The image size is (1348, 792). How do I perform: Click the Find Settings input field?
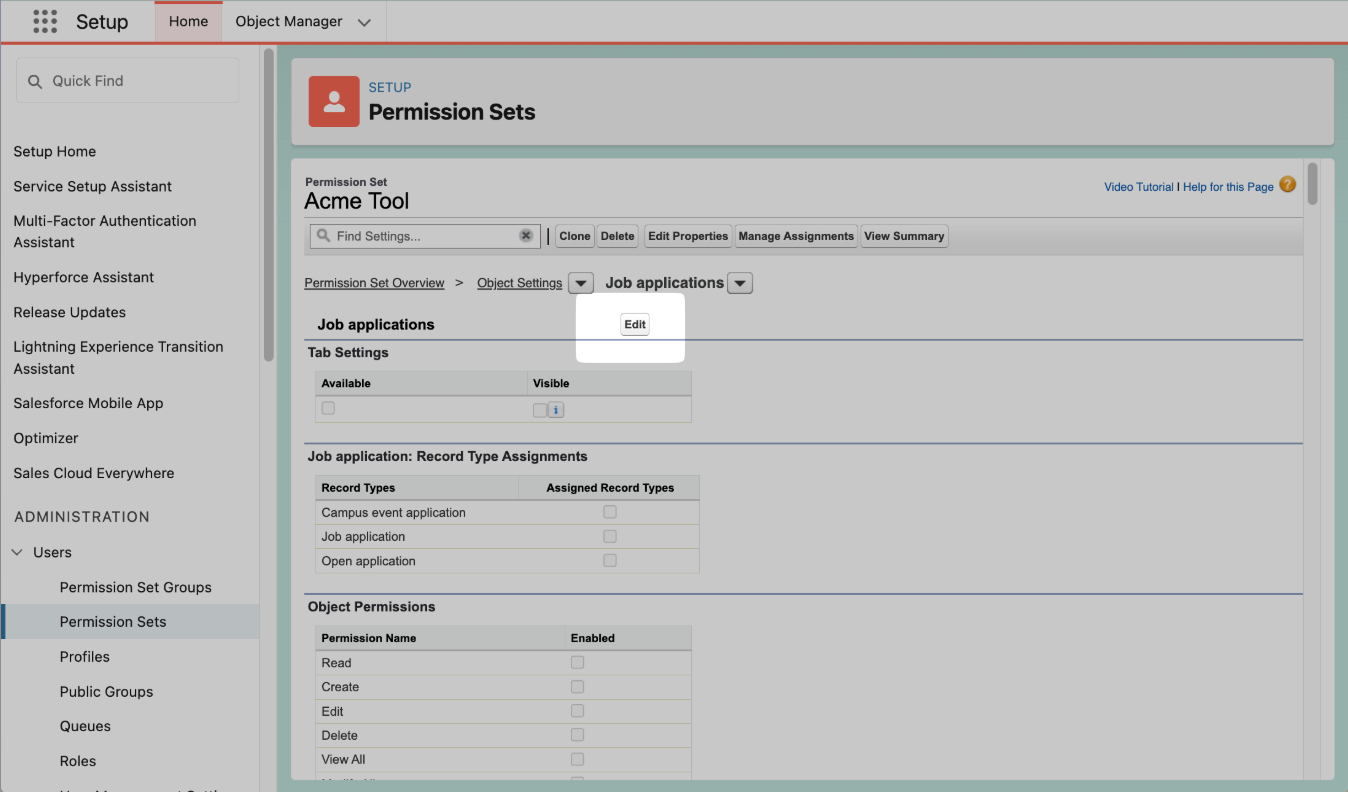point(425,236)
